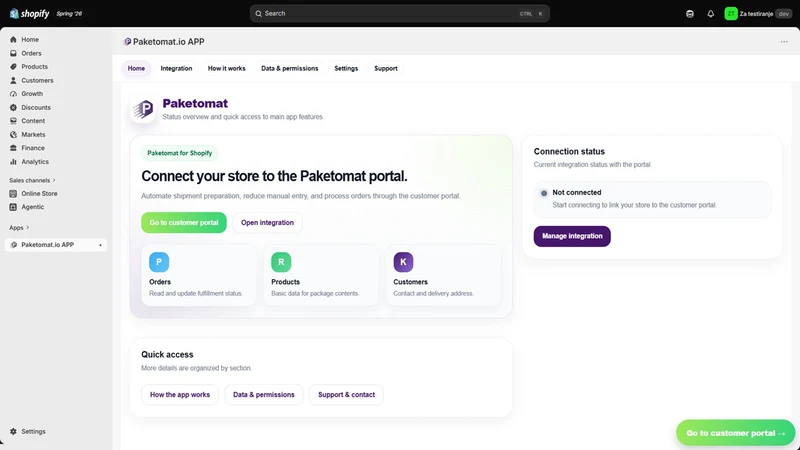
Task: Switch to the Home tab
Action: [136, 68]
